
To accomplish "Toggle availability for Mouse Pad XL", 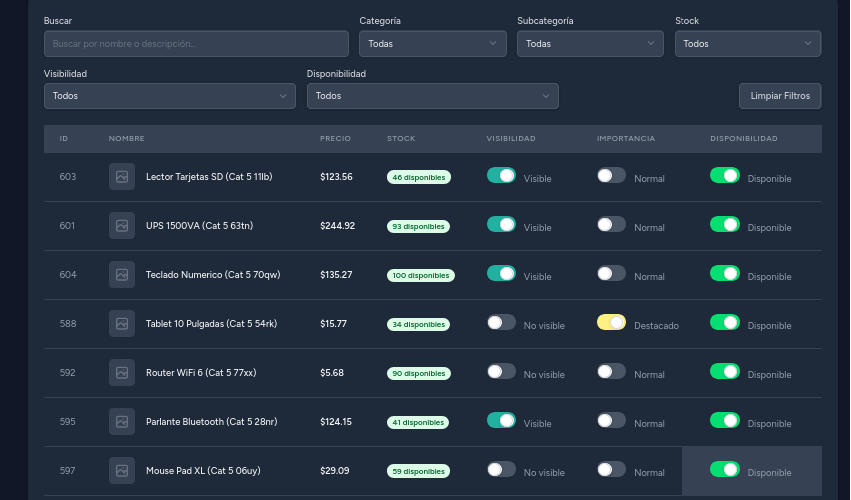I will (725, 469).
